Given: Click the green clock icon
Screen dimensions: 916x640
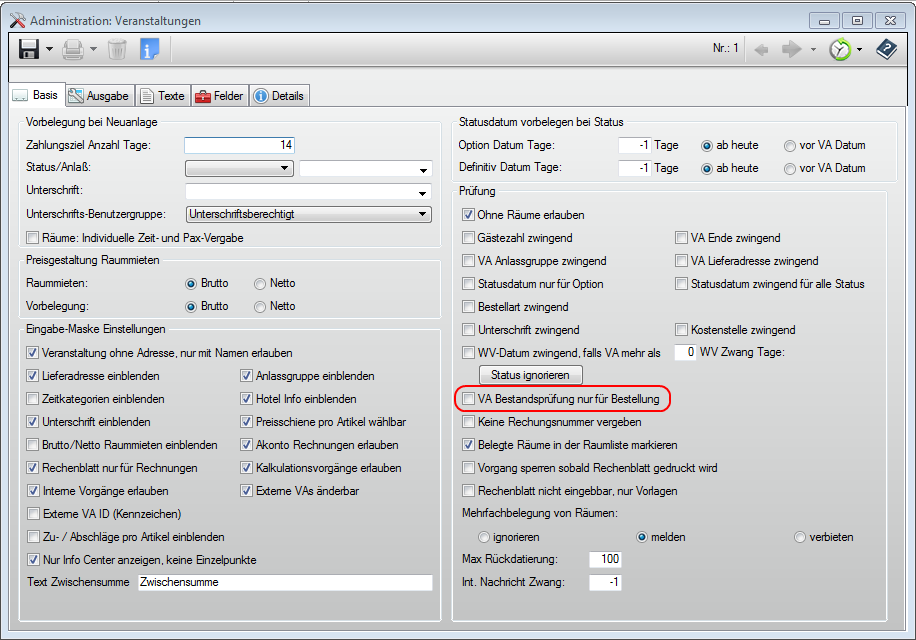Looking at the screenshot, I should [840, 49].
